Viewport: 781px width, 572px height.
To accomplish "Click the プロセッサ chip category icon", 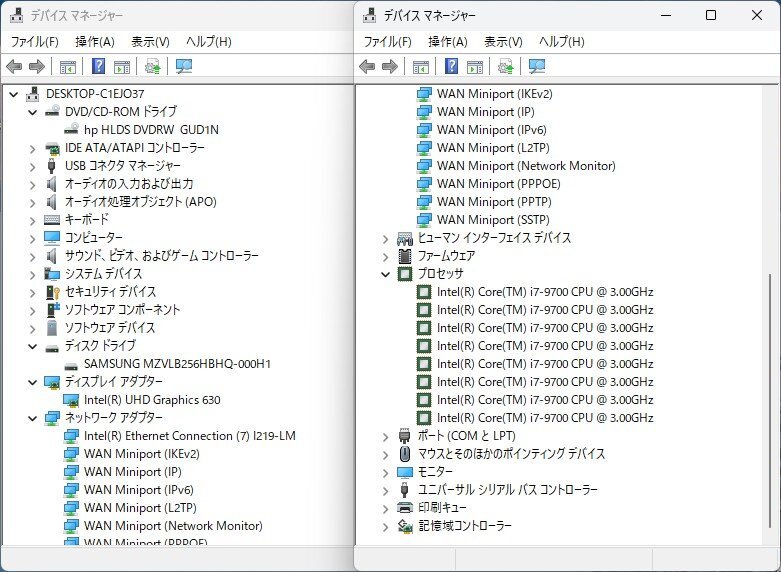I will [x=405, y=274].
